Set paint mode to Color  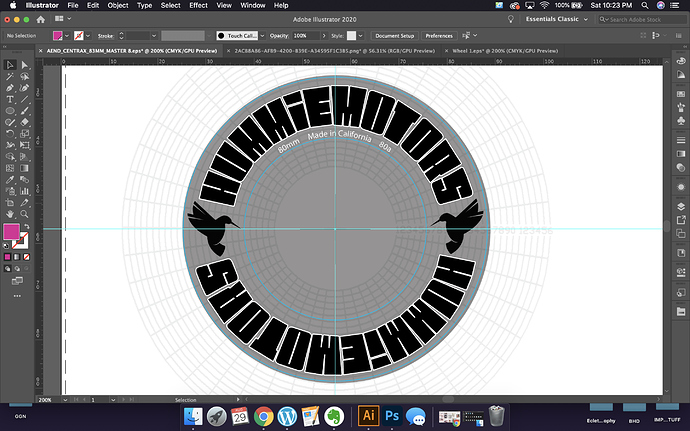pos(7,257)
